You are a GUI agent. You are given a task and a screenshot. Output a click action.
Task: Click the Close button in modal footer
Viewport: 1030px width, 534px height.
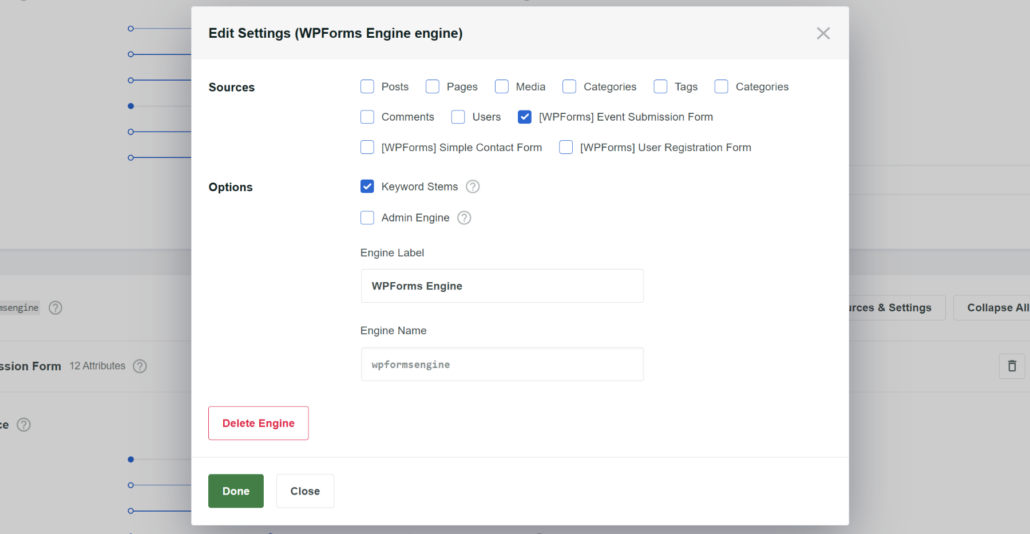coord(305,491)
